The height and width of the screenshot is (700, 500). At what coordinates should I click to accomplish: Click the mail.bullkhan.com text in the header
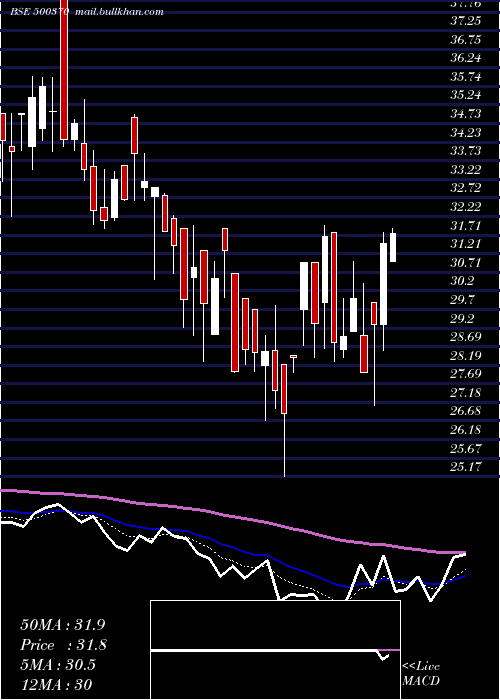(x=119, y=12)
